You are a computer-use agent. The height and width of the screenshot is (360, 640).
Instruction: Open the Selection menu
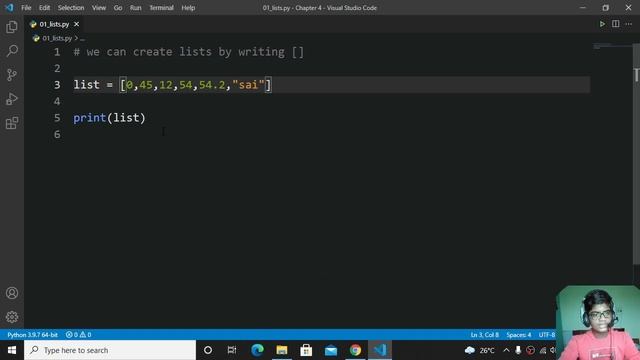pos(71,8)
